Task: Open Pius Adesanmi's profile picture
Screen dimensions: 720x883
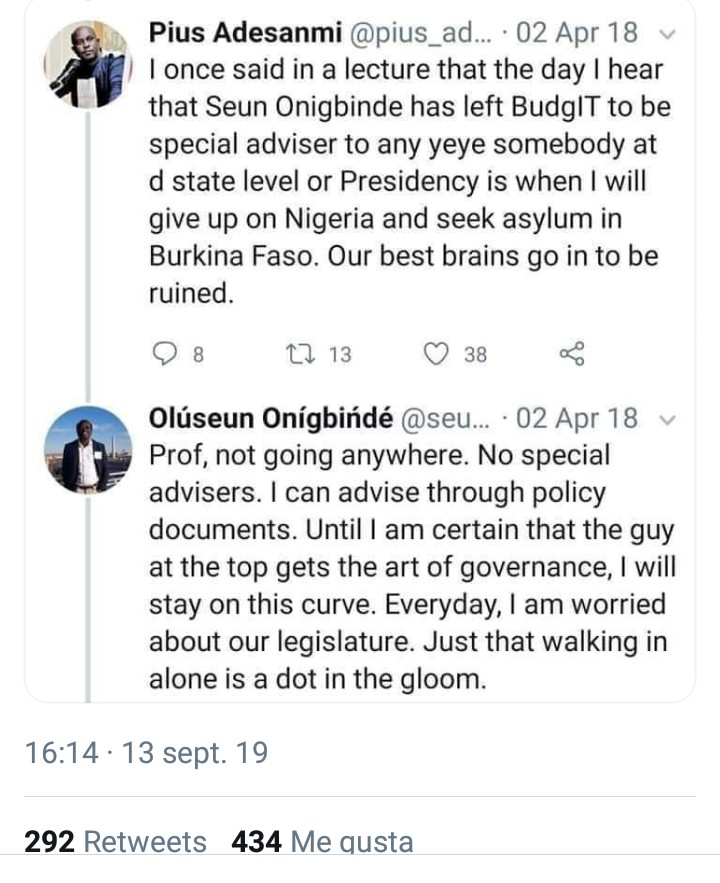Action: click(x=87, y=64)
